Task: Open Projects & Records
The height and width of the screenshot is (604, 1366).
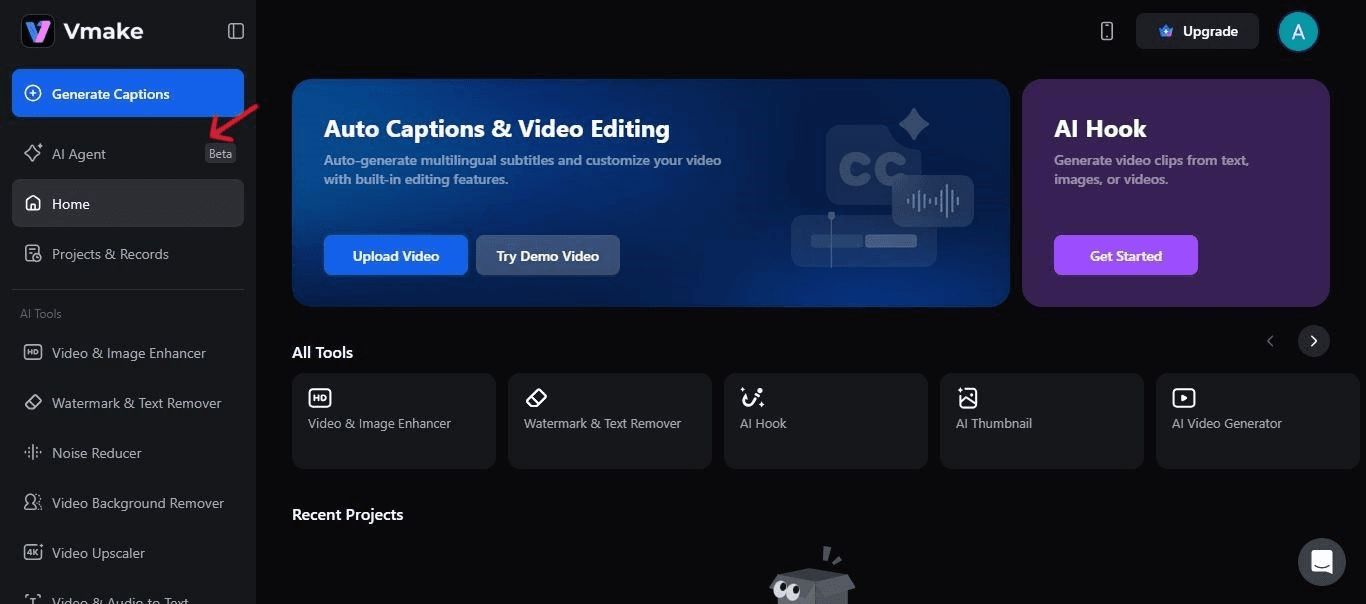Action: pyautogui.click(x=110, y=253)
